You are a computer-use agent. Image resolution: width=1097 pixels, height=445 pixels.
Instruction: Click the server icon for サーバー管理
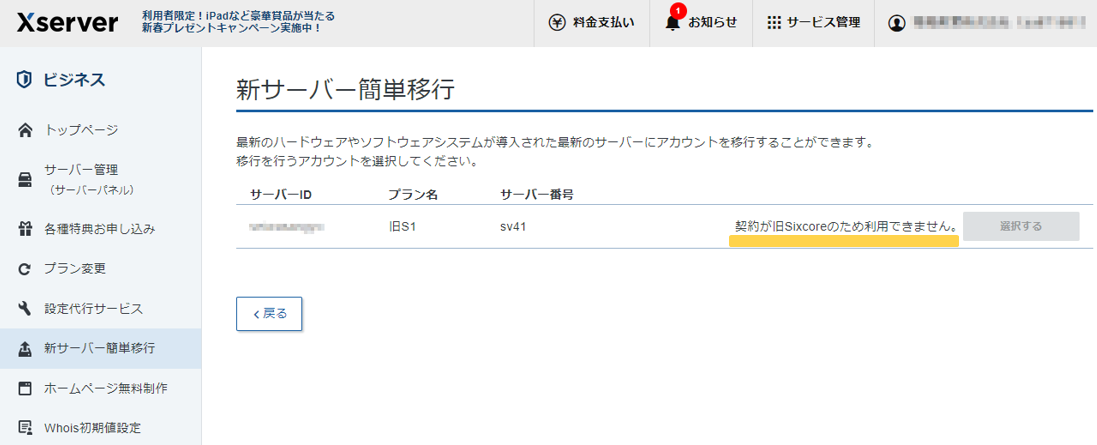tap(25, 180)
